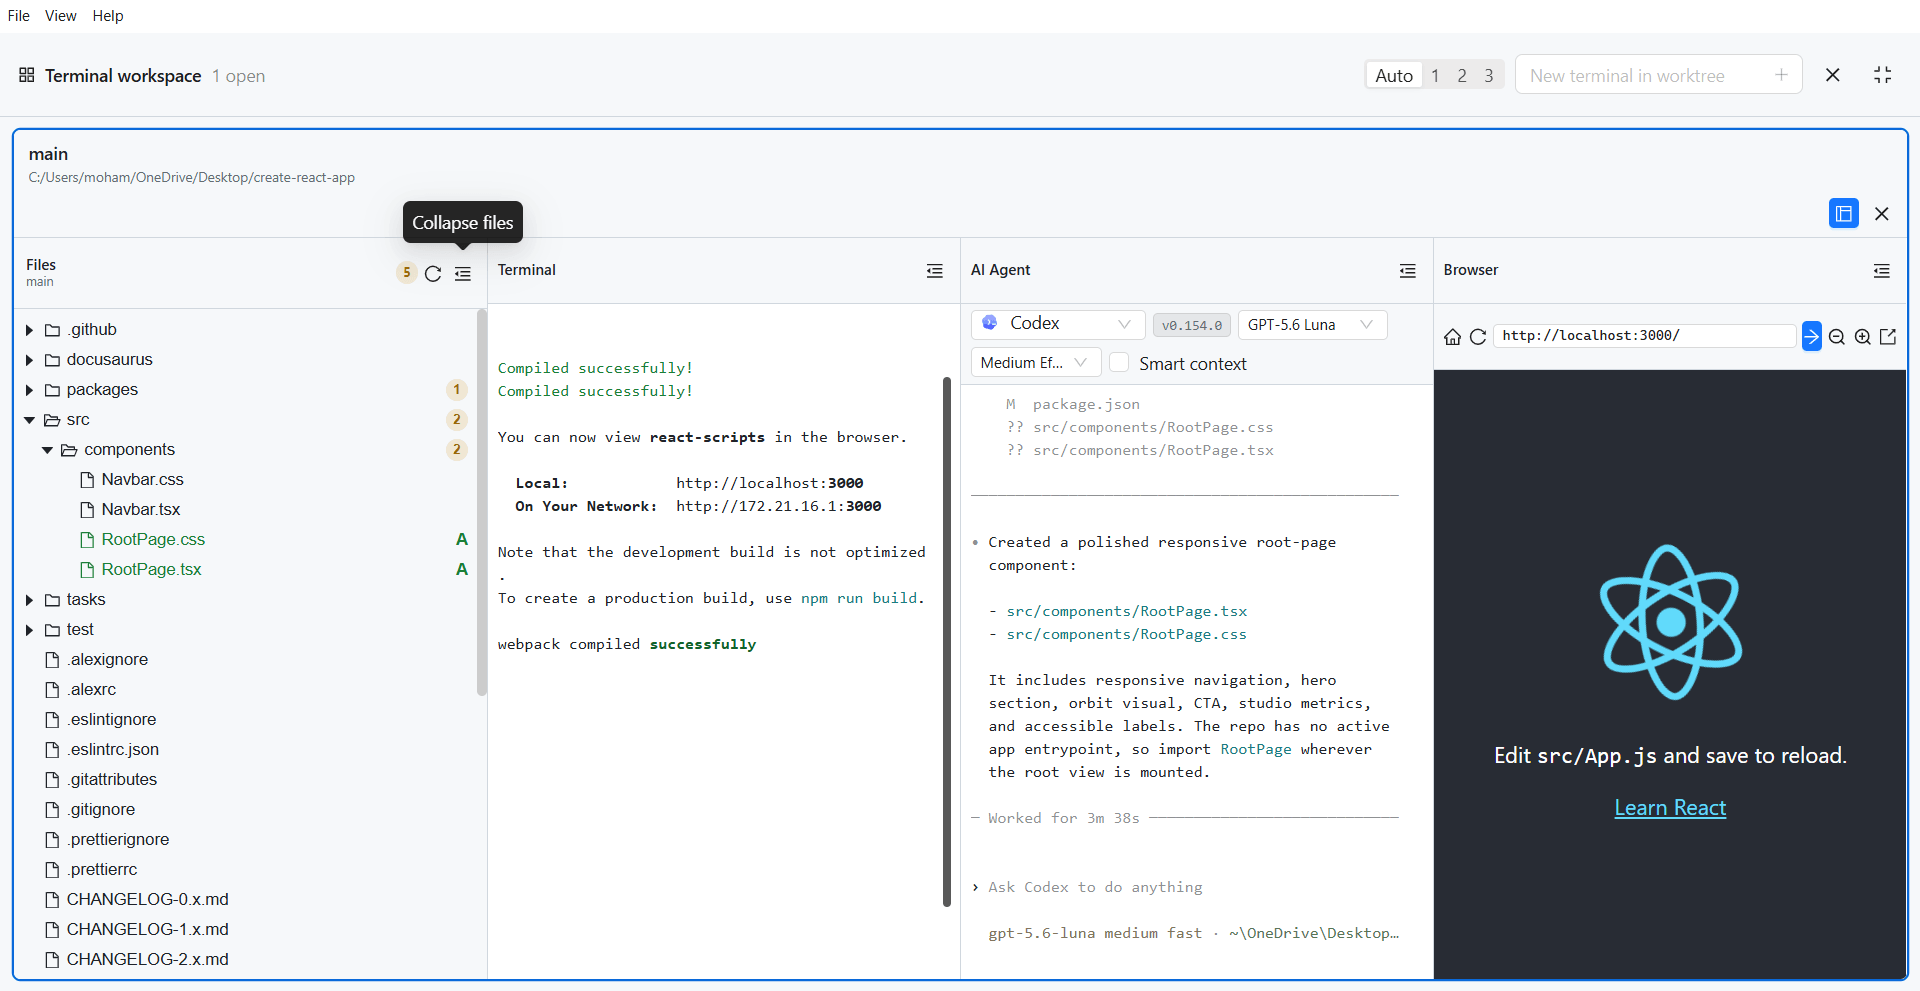1920x991 pixels.
Task: Select layout column count 3
Action: (1489, 75)
